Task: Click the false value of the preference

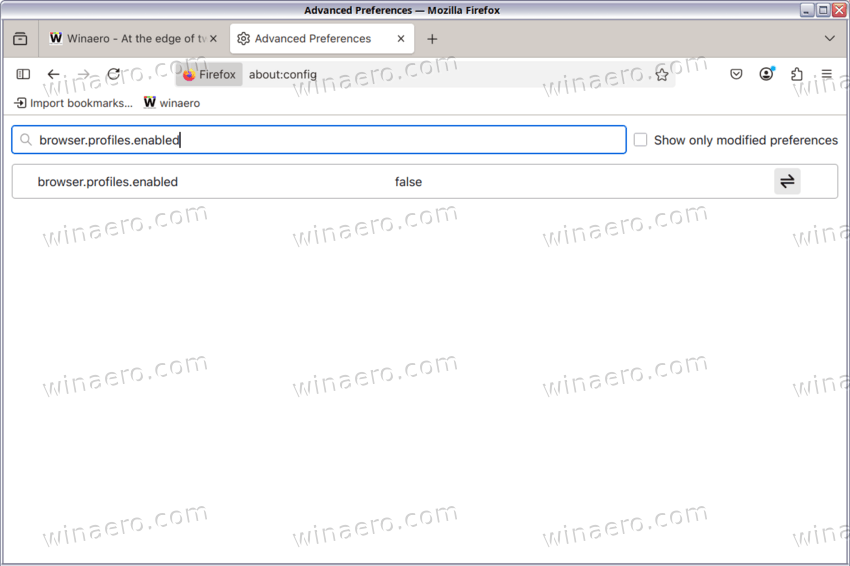Action: (408, 182)
